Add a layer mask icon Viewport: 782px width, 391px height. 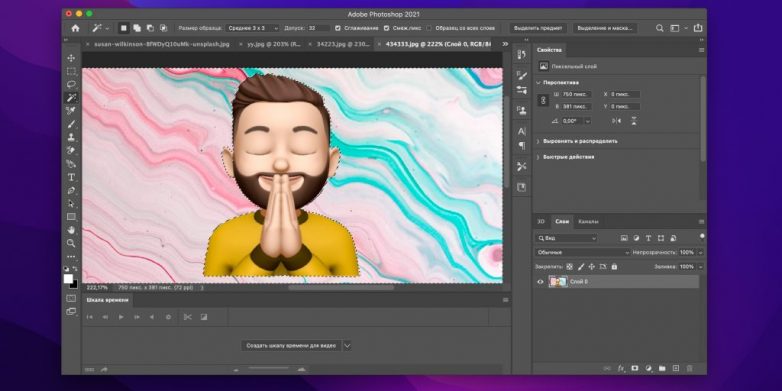[634, 369]
